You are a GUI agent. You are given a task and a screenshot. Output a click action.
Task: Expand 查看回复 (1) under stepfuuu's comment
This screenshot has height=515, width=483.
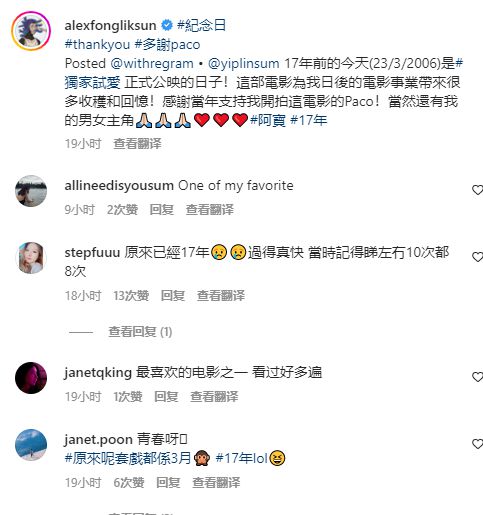click(x=140, y=332)
